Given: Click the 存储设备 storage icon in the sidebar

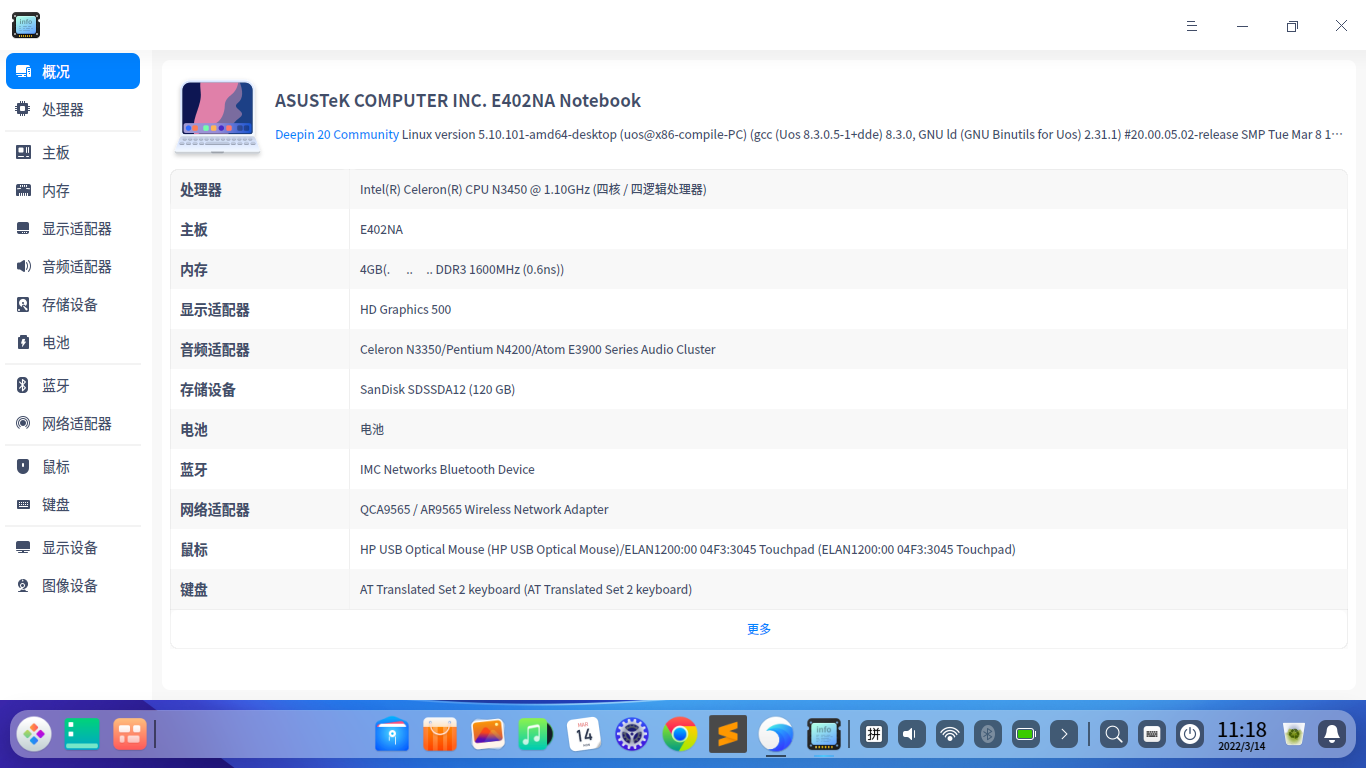Looking at the screenshot, I should tap(23, 304).
